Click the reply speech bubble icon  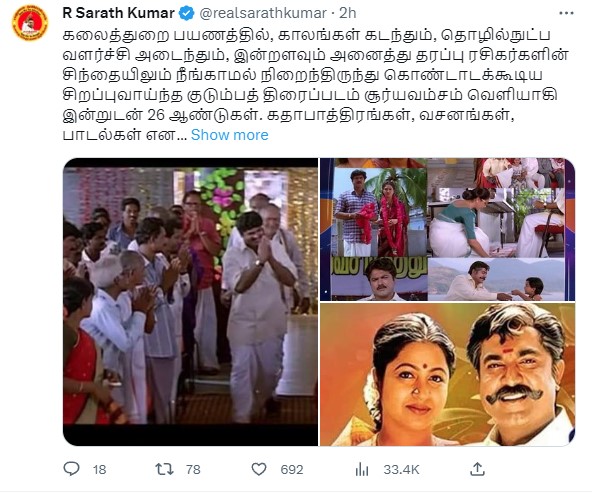(x=71, y=469)
